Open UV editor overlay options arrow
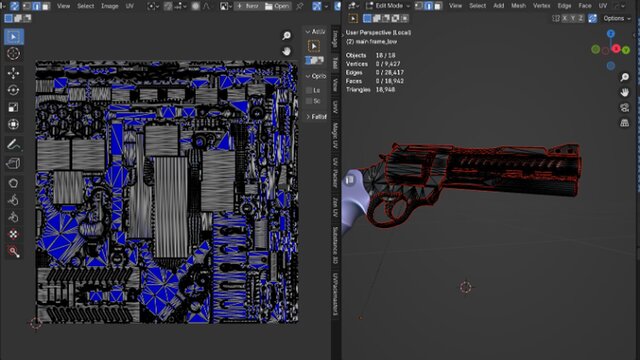This screenshot has width=640, height=360. (x=326, y=6)
